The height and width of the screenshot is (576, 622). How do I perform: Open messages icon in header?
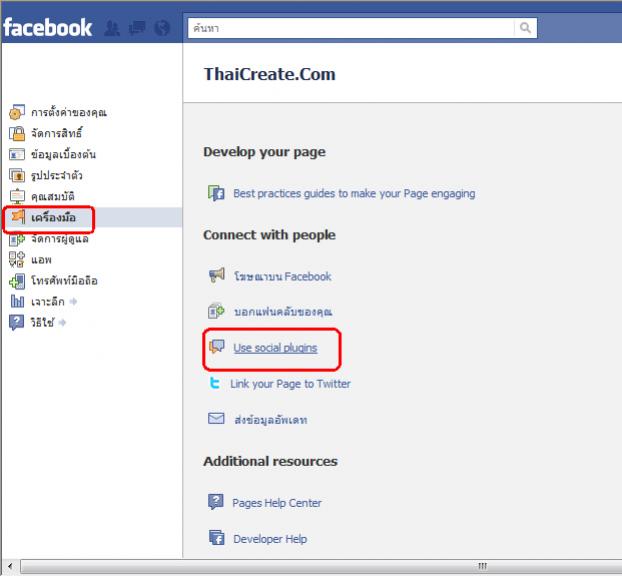(137, 28)
